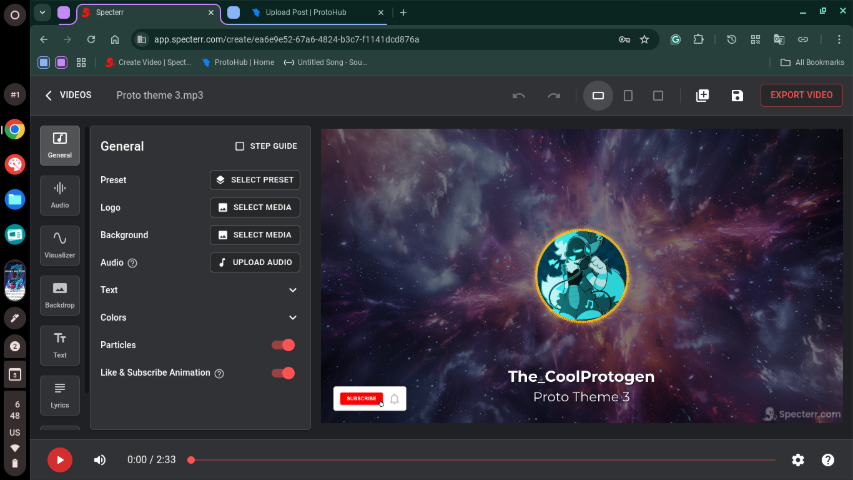Expand the Text section
Screen dimensions: 853x480
[x=293, y=290]
